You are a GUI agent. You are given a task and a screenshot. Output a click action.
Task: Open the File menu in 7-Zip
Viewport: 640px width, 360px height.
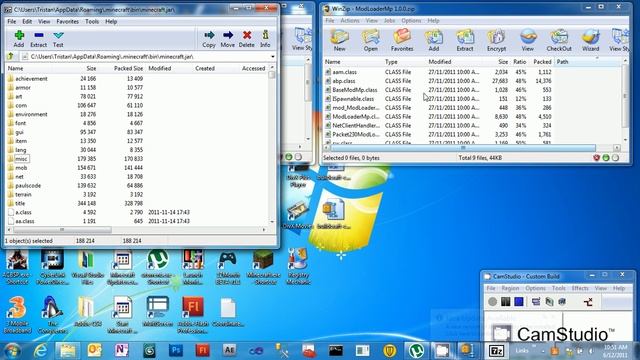12,21
